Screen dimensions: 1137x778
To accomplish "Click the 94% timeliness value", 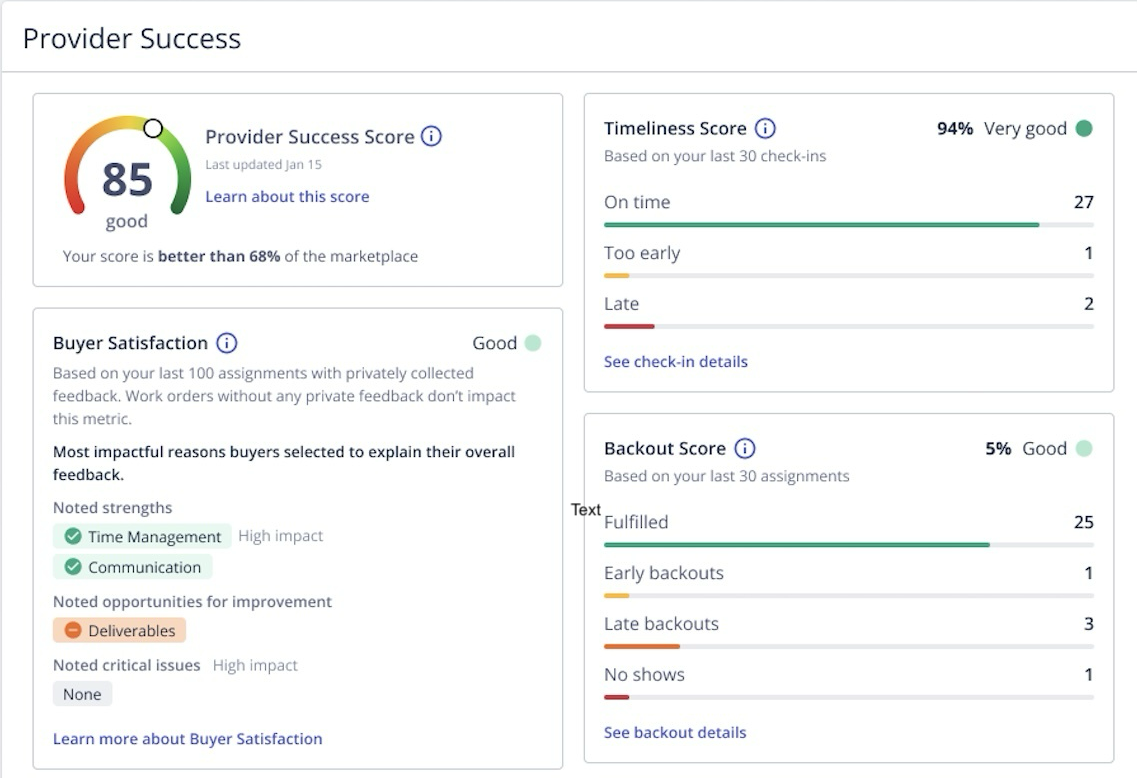I will [x=955, y=129].
